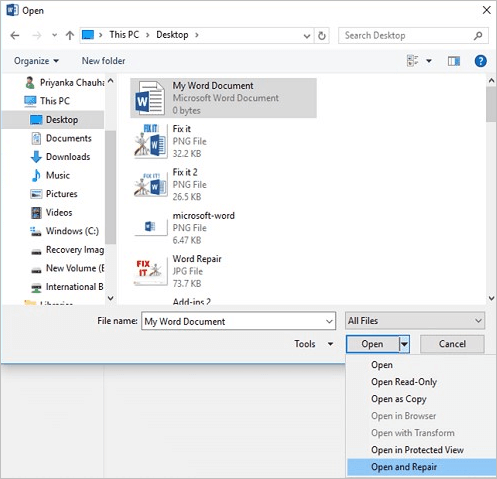497x479 pixels.
Task: Select New Volume drive in navigation pane
Action: 67,268
